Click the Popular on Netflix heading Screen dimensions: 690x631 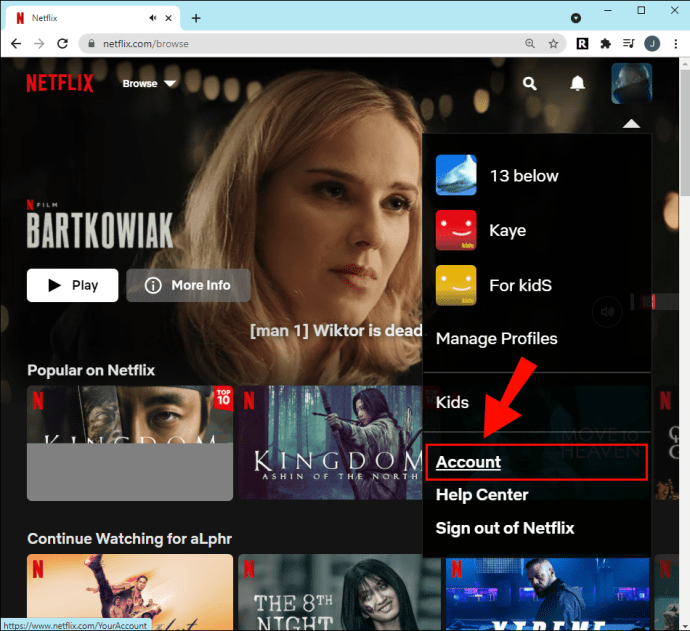(x=91, y=370)
